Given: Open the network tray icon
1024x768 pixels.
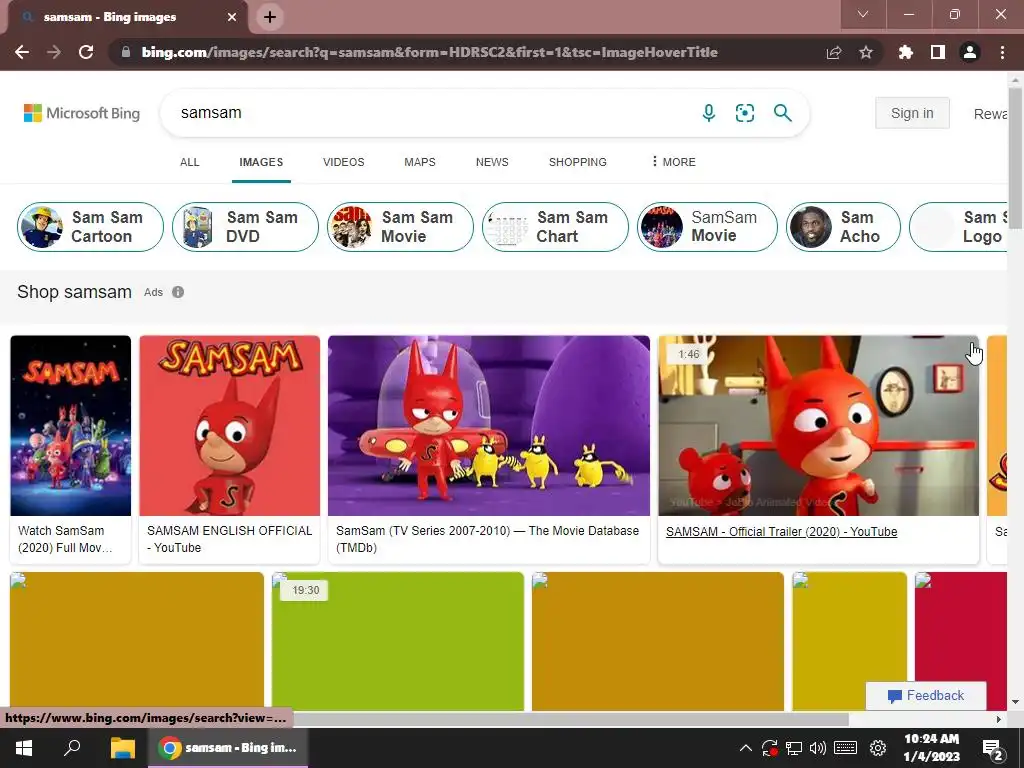Looking at the screenshot, I should coord(794,748).
